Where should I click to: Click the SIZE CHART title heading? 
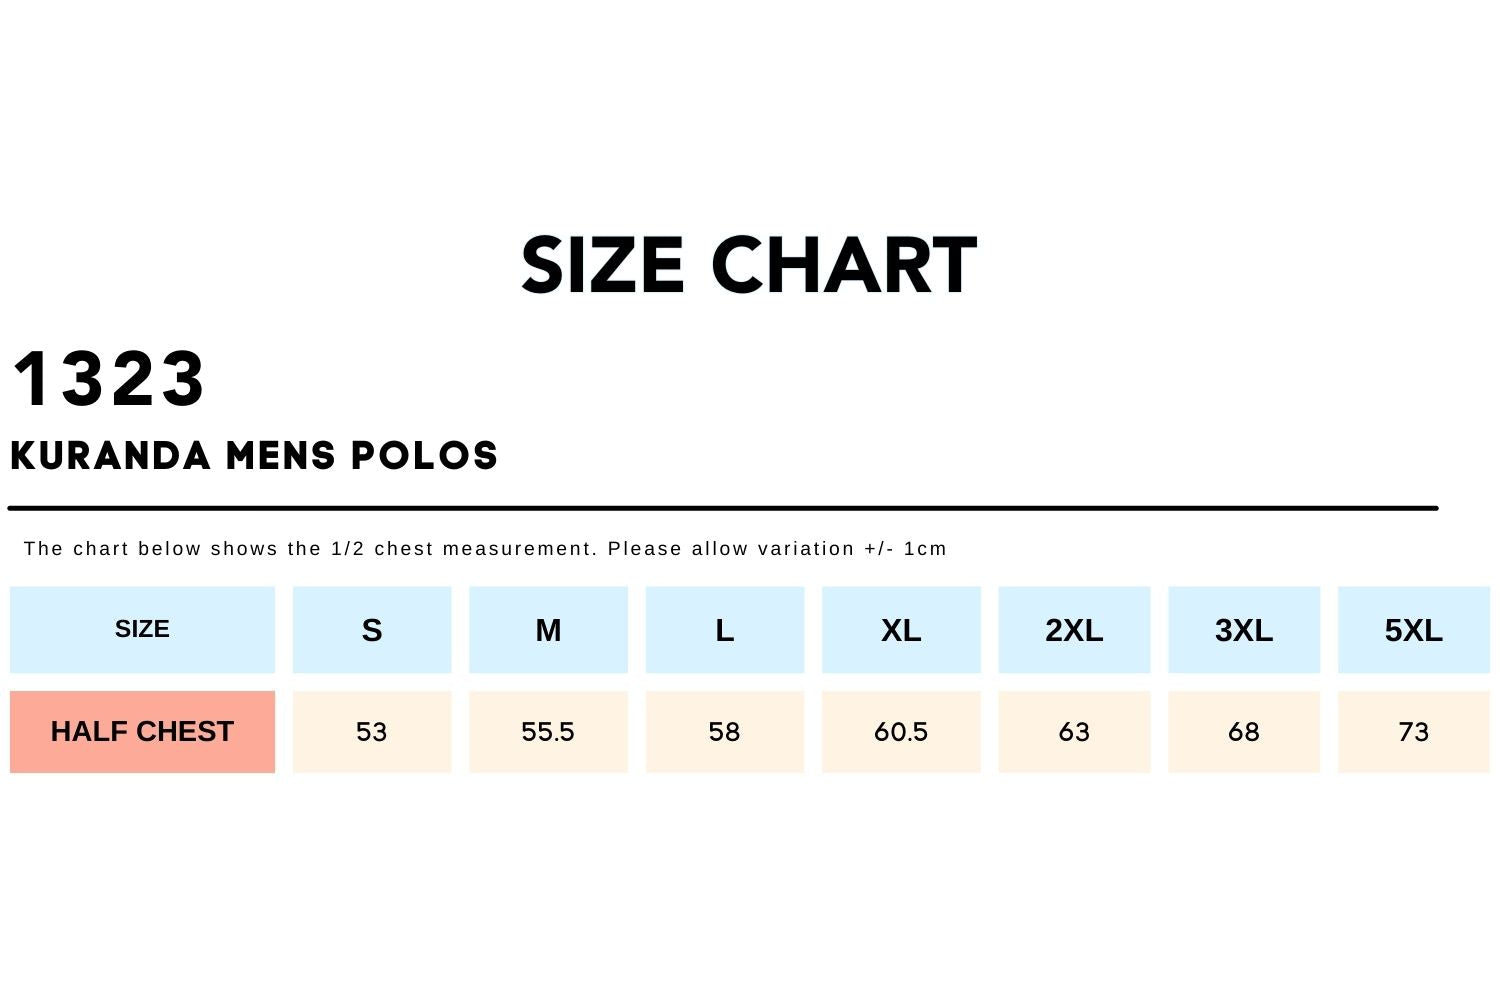[748, 265]
